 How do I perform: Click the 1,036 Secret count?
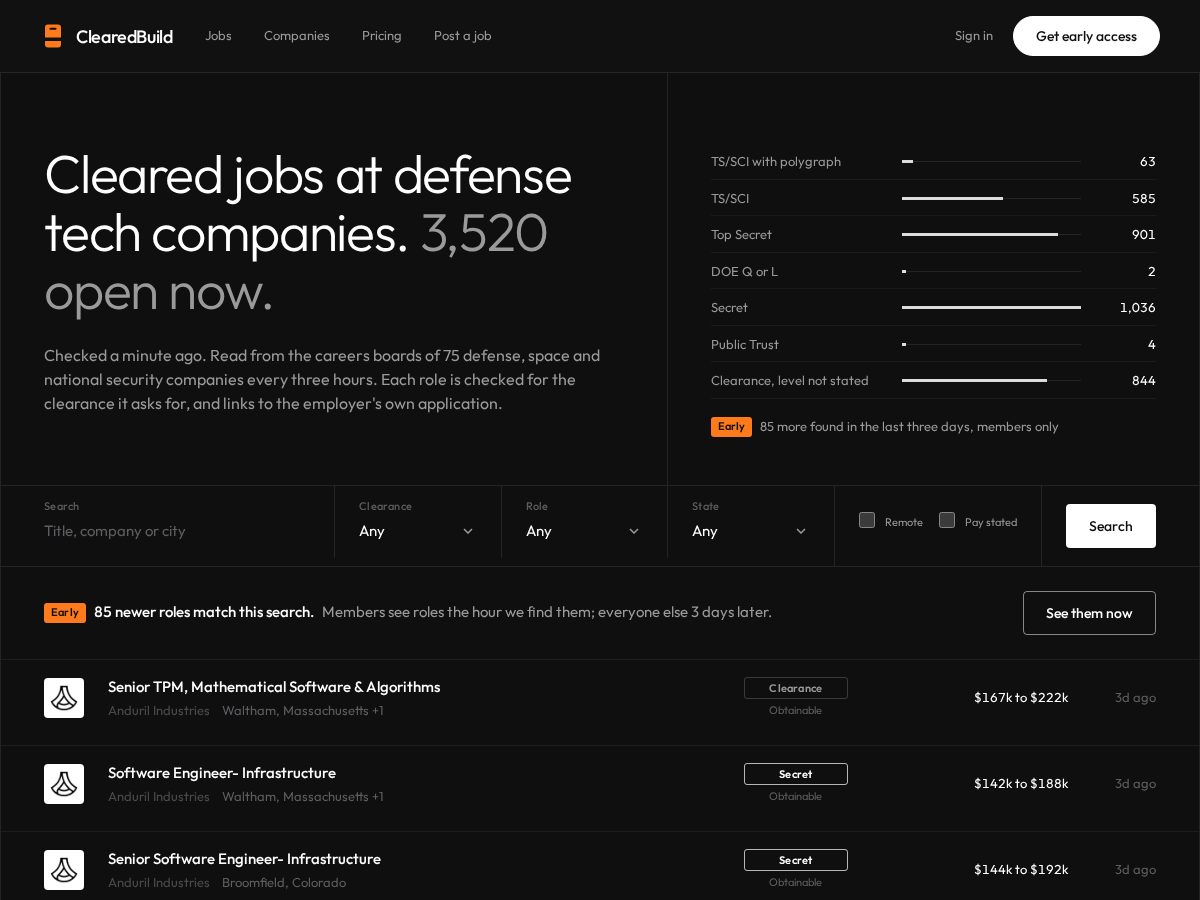point(1138,307)
